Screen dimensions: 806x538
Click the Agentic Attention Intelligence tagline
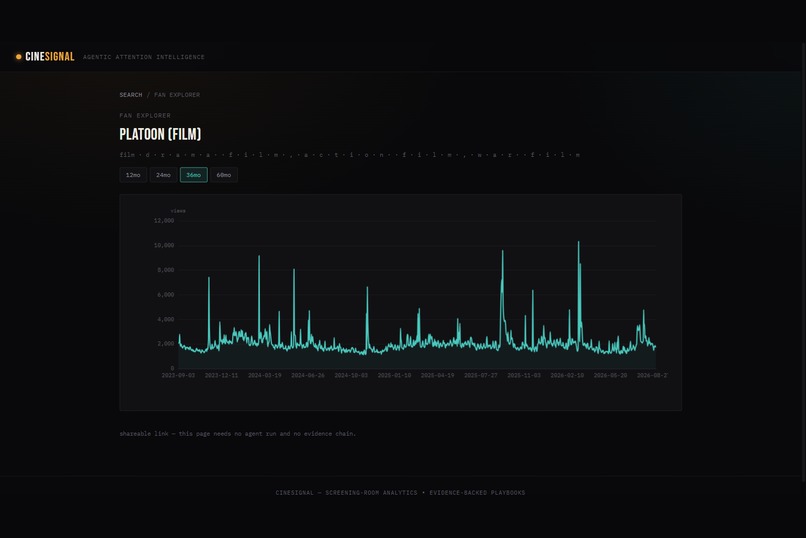point(143,57)
